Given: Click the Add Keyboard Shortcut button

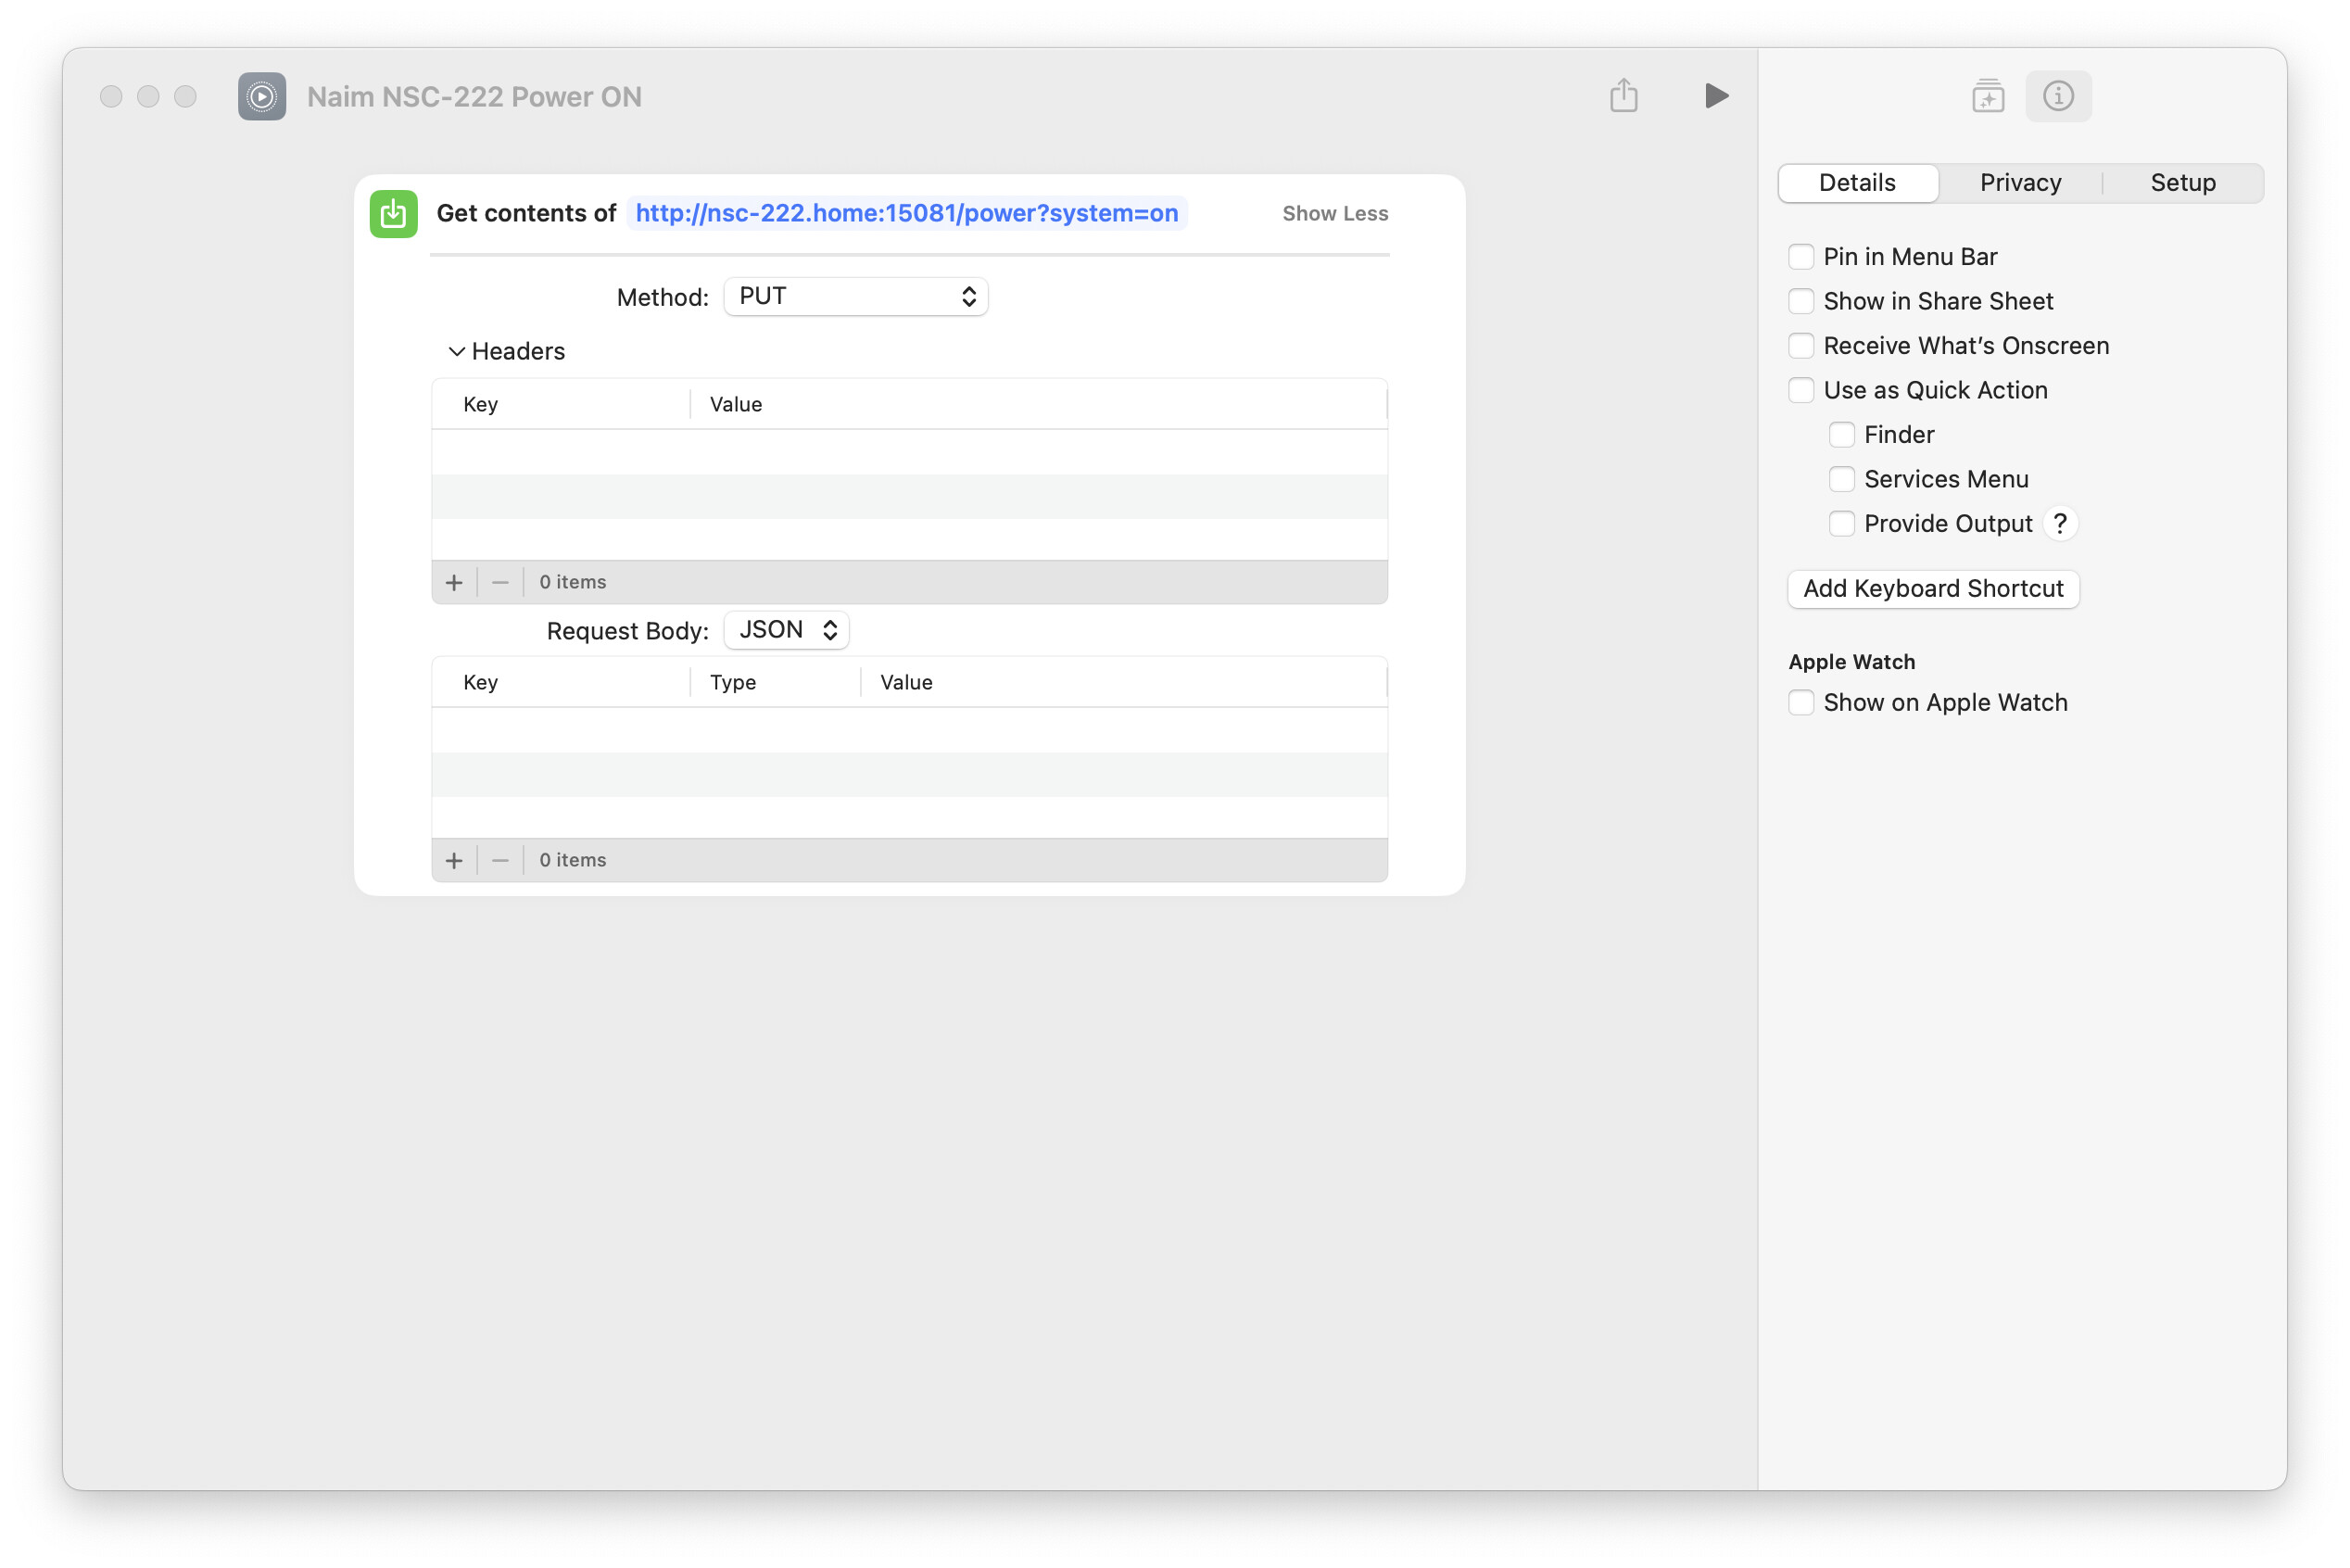Looking at the screenshot, I should [1932, 588].
